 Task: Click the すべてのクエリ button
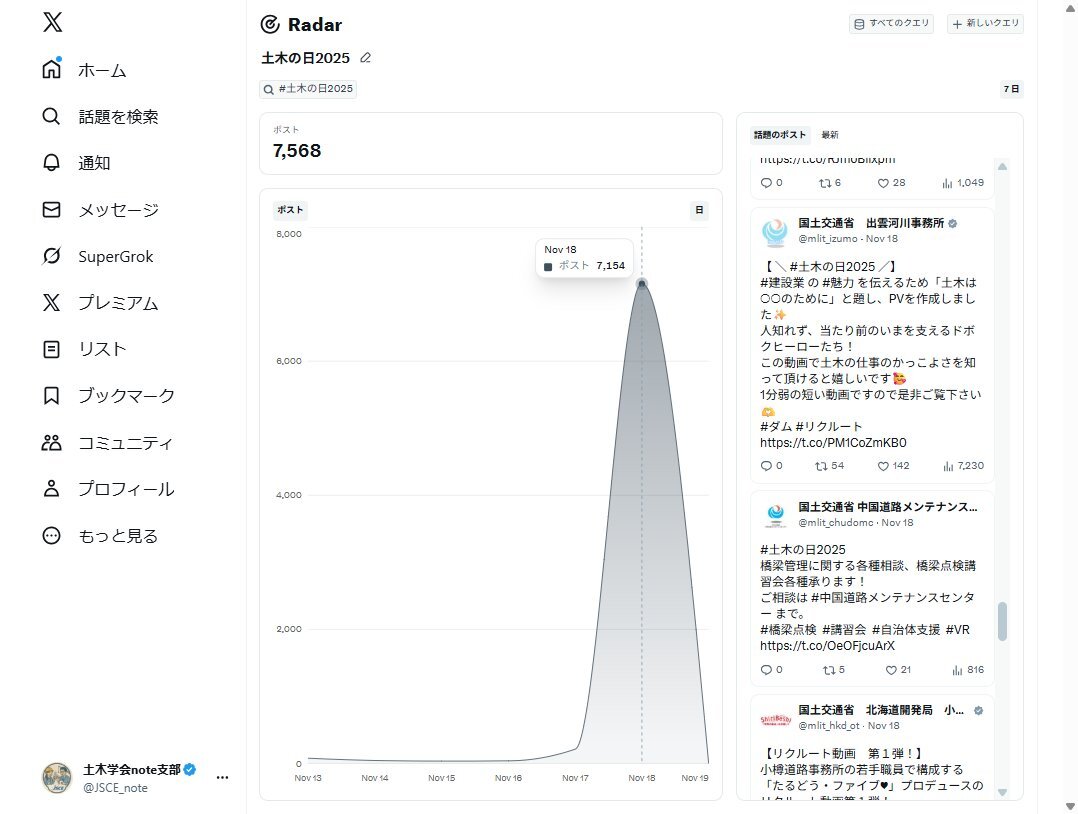pos(890,24)
